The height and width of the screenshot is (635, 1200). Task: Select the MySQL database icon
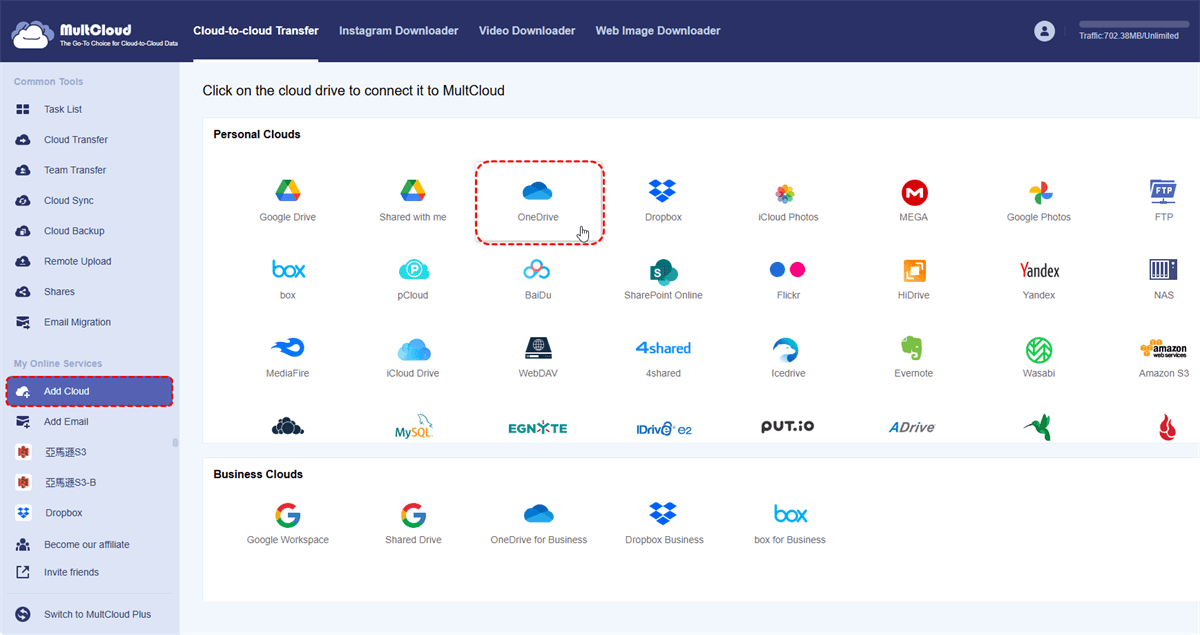[x=414, y=427]
